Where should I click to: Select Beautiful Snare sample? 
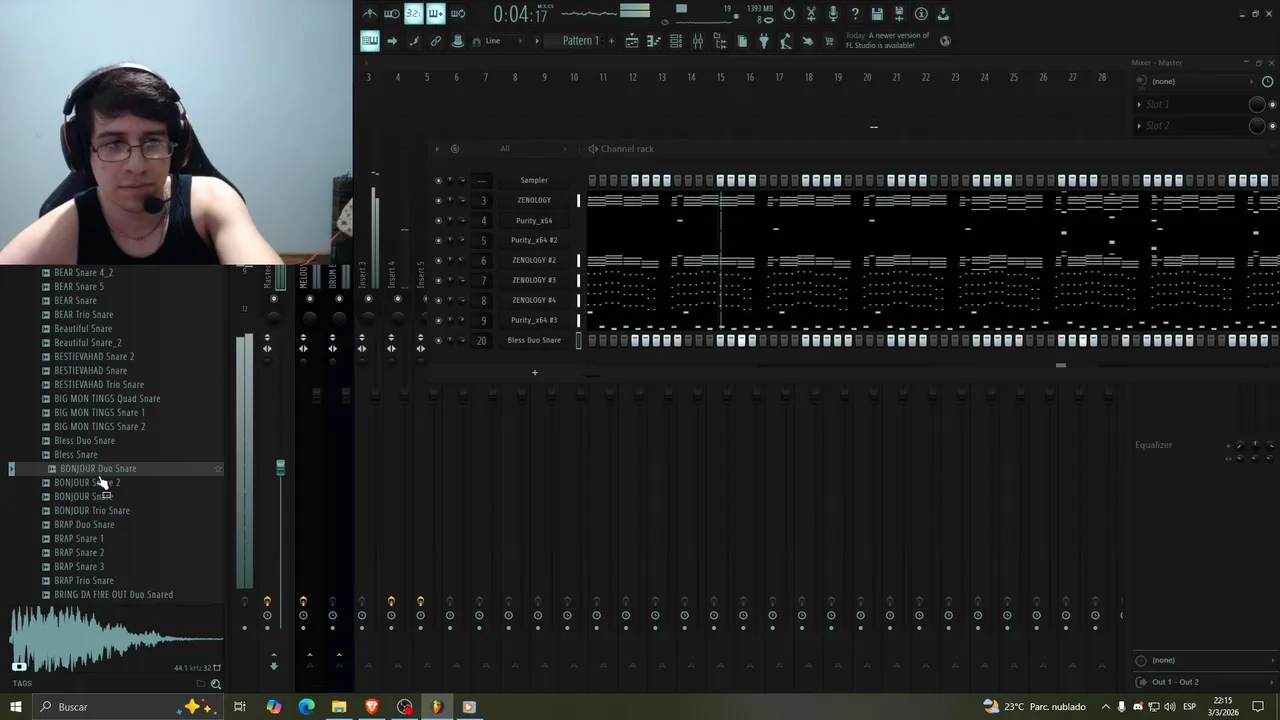click(83, 328)
